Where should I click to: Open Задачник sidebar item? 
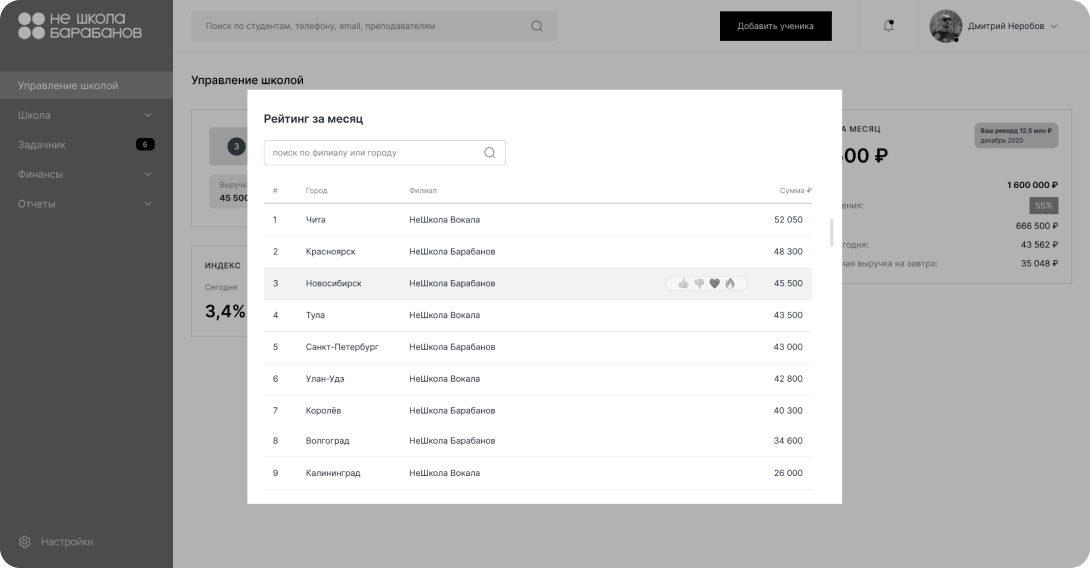pos(42,145)
